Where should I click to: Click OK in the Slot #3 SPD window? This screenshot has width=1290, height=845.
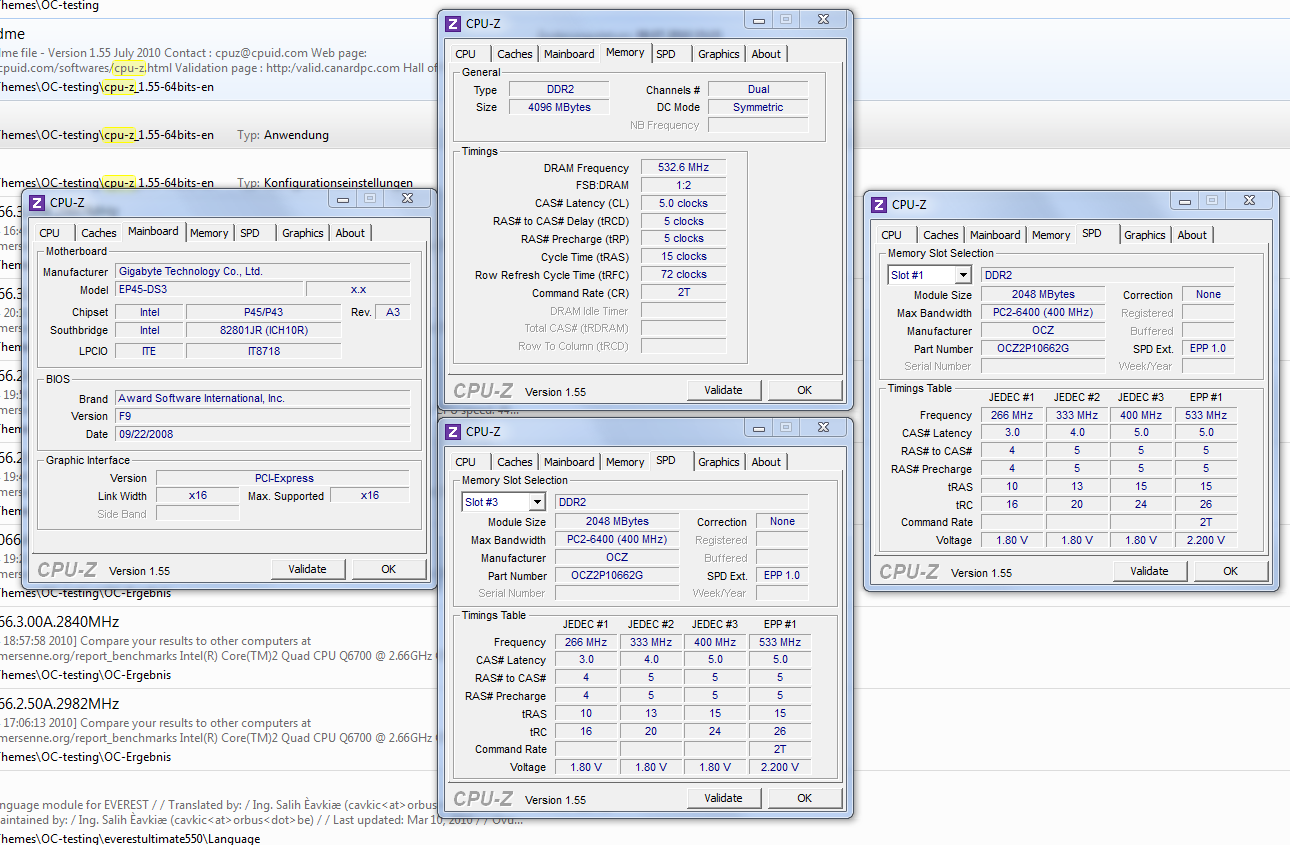(805, 798)
